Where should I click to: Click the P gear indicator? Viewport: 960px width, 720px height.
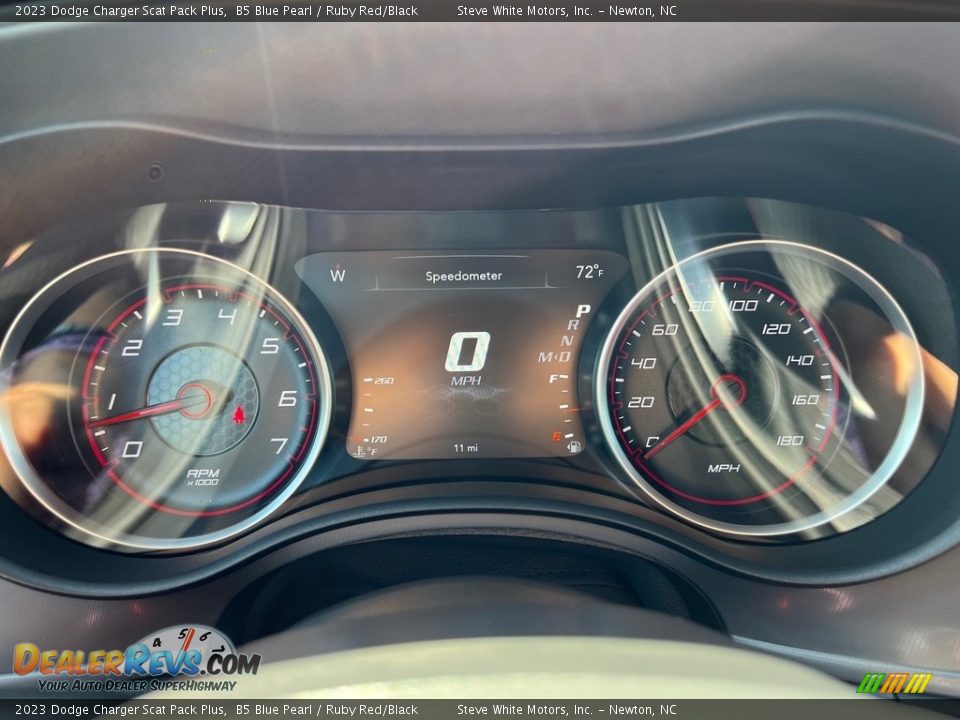[x=582, y=311]
